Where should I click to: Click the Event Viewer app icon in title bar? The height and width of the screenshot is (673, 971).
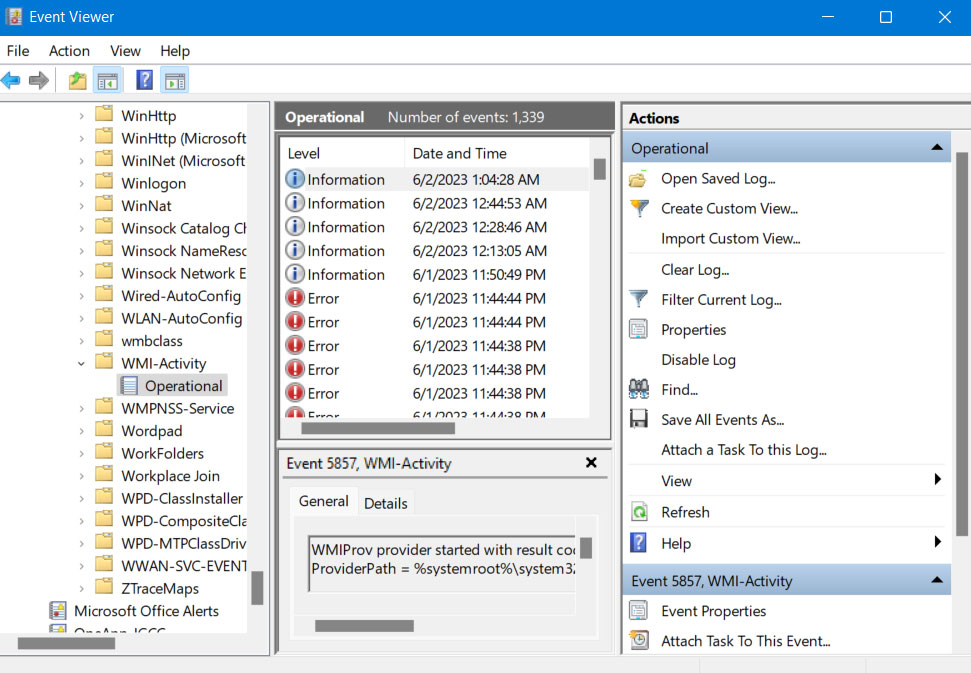click(14, 17)
